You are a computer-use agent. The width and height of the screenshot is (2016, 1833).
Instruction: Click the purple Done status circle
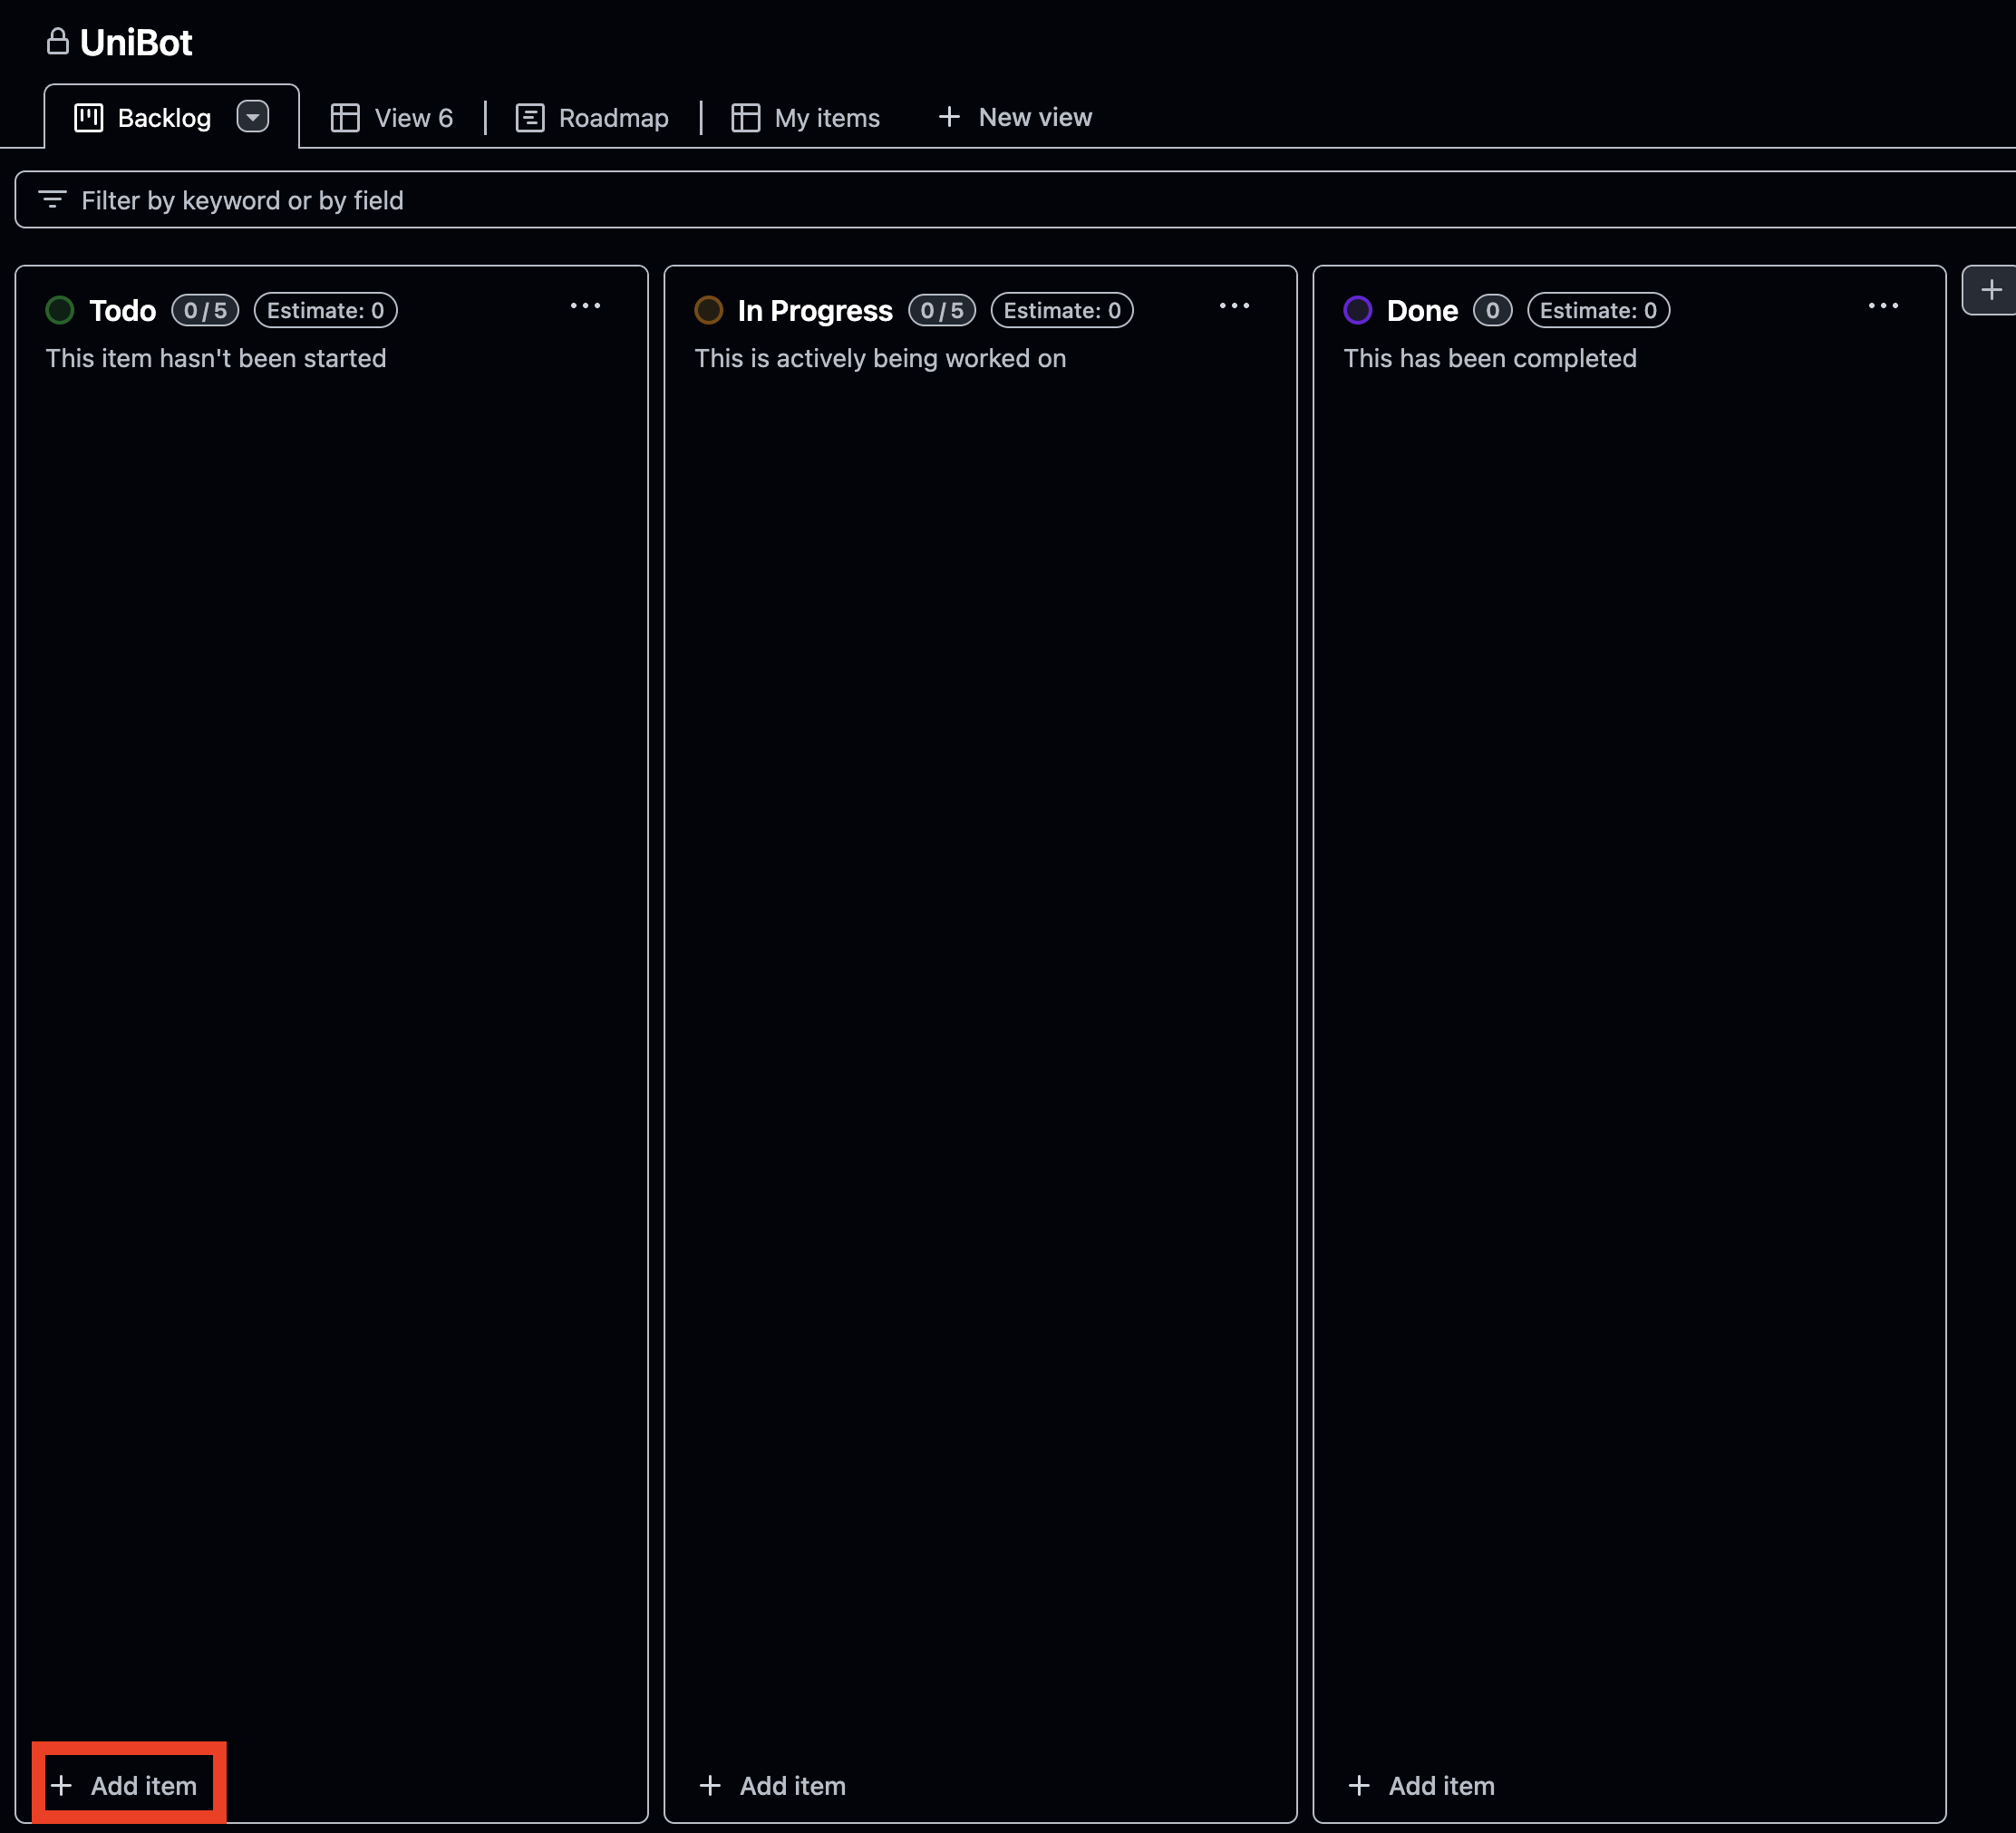pos(1357,310)
